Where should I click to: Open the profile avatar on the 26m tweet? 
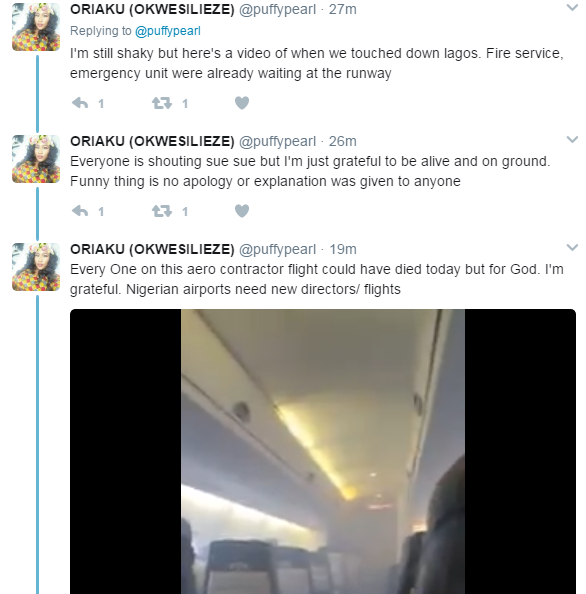[x=36, y=159]
